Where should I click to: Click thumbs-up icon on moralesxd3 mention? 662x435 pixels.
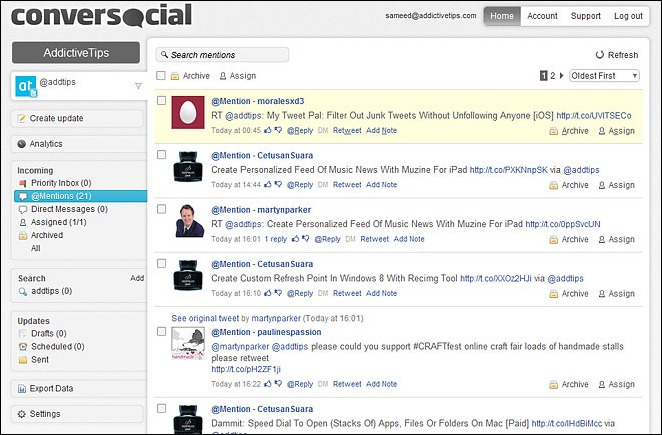268,130
